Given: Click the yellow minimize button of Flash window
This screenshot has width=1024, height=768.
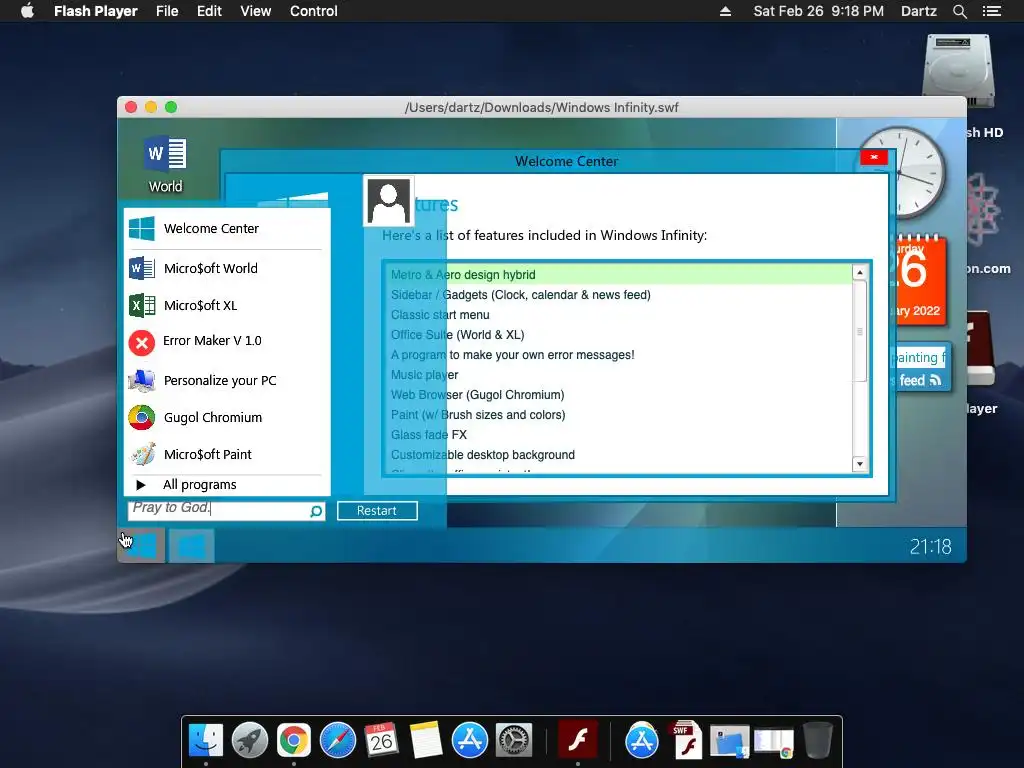Looking at the screenshot, I should pyautogui.click(x=151, y=107).
